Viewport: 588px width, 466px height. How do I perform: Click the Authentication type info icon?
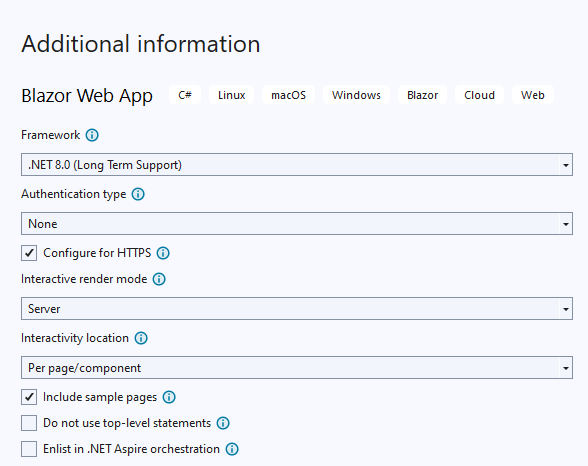click(138, 194)
